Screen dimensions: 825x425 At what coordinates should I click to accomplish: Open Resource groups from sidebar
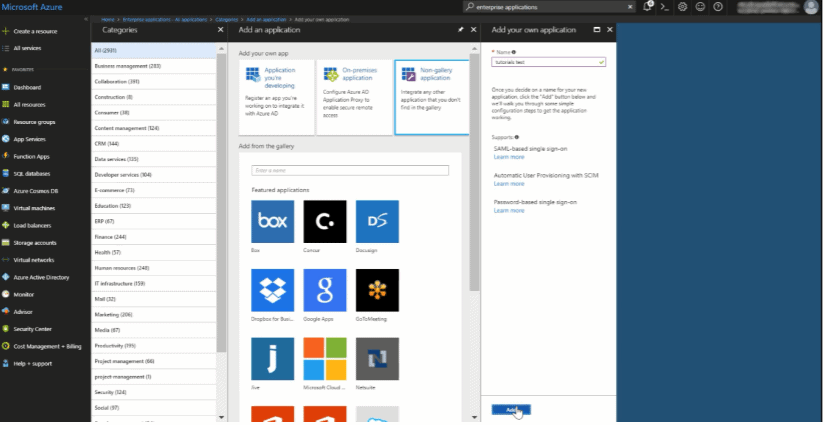(34, 122)
